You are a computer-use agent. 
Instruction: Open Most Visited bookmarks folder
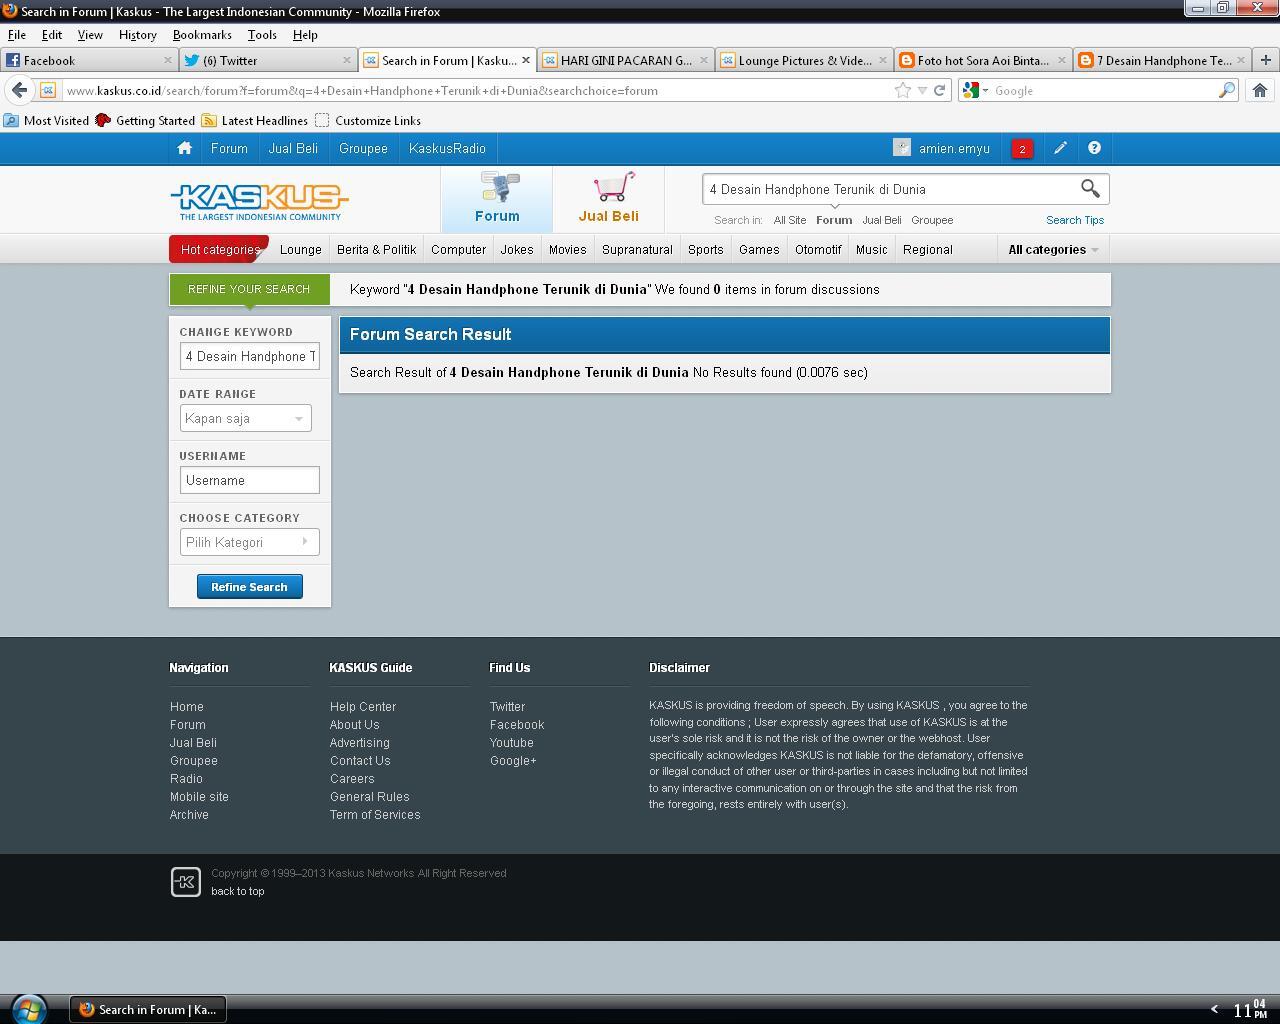click(x=47, y=120)
